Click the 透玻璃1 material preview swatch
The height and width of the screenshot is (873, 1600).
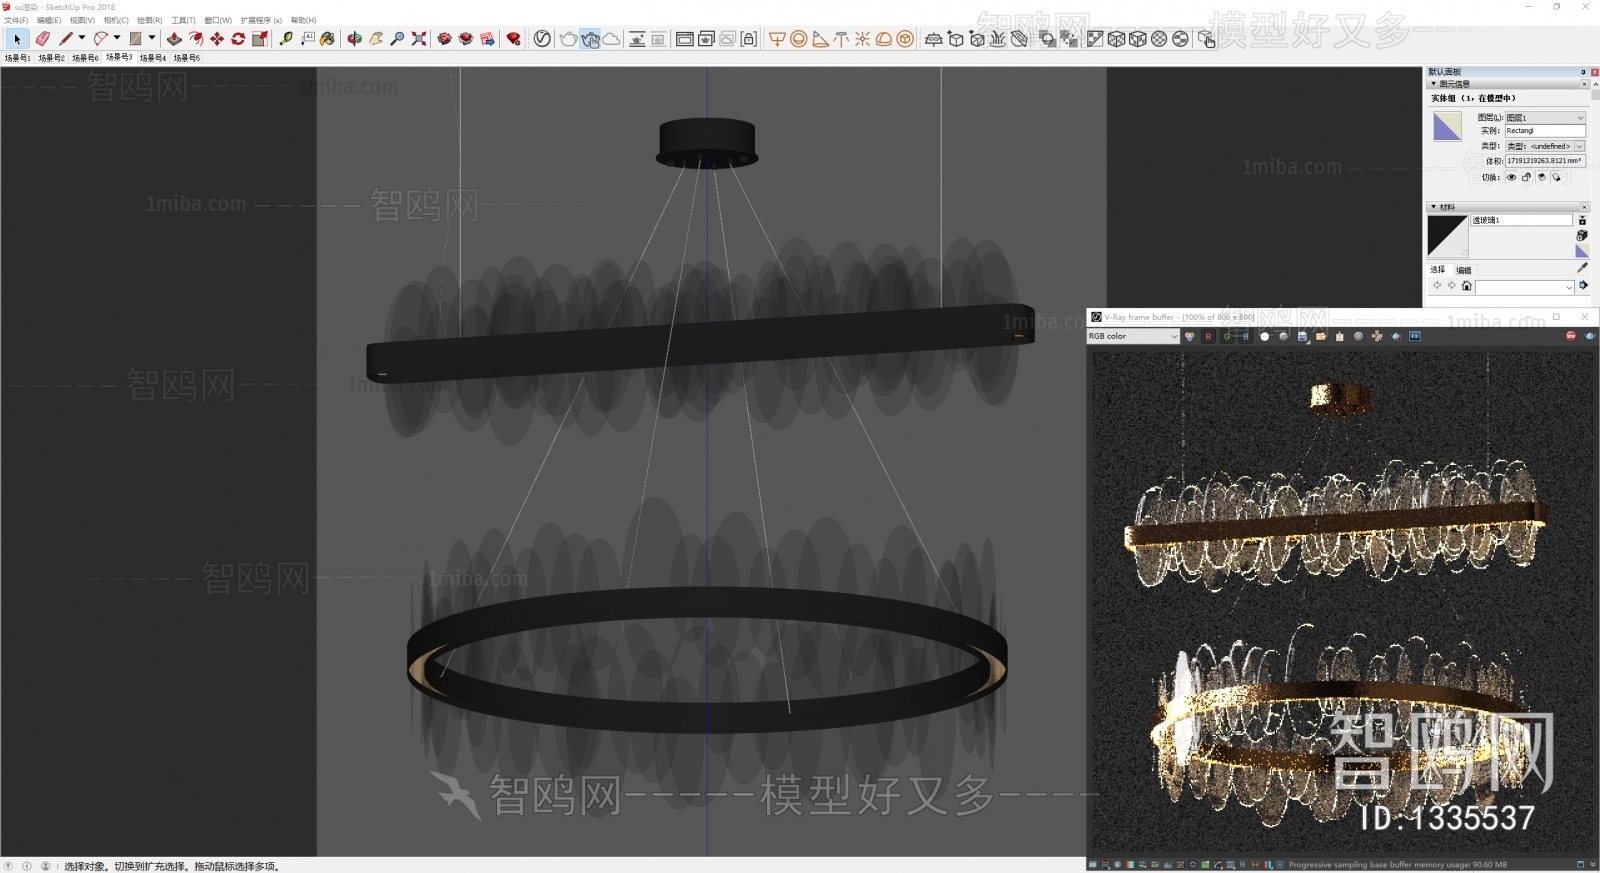tap(1447, 236)
